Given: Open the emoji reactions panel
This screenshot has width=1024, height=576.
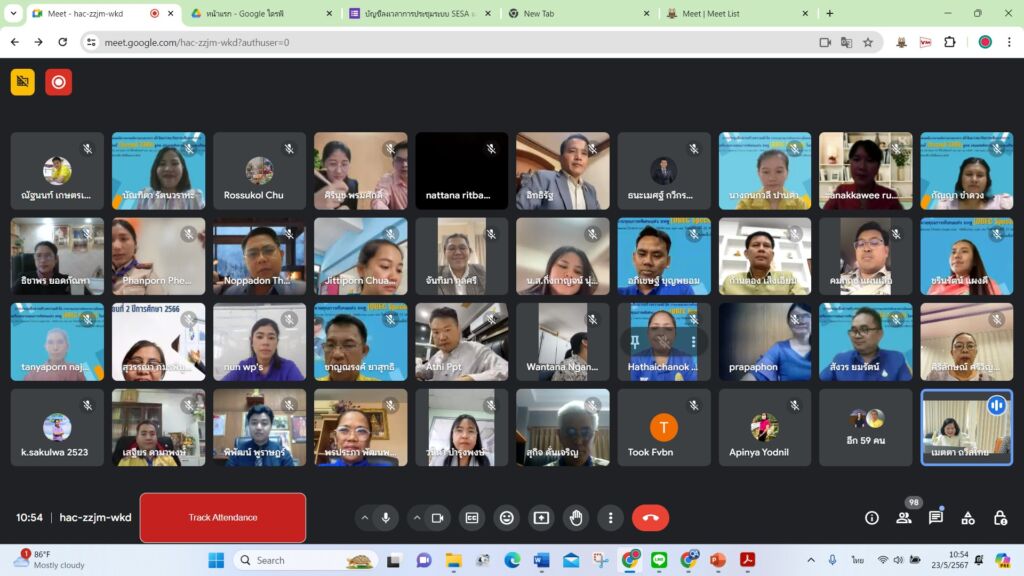Looking at the screenshot, I should click(x=507, y=517).
